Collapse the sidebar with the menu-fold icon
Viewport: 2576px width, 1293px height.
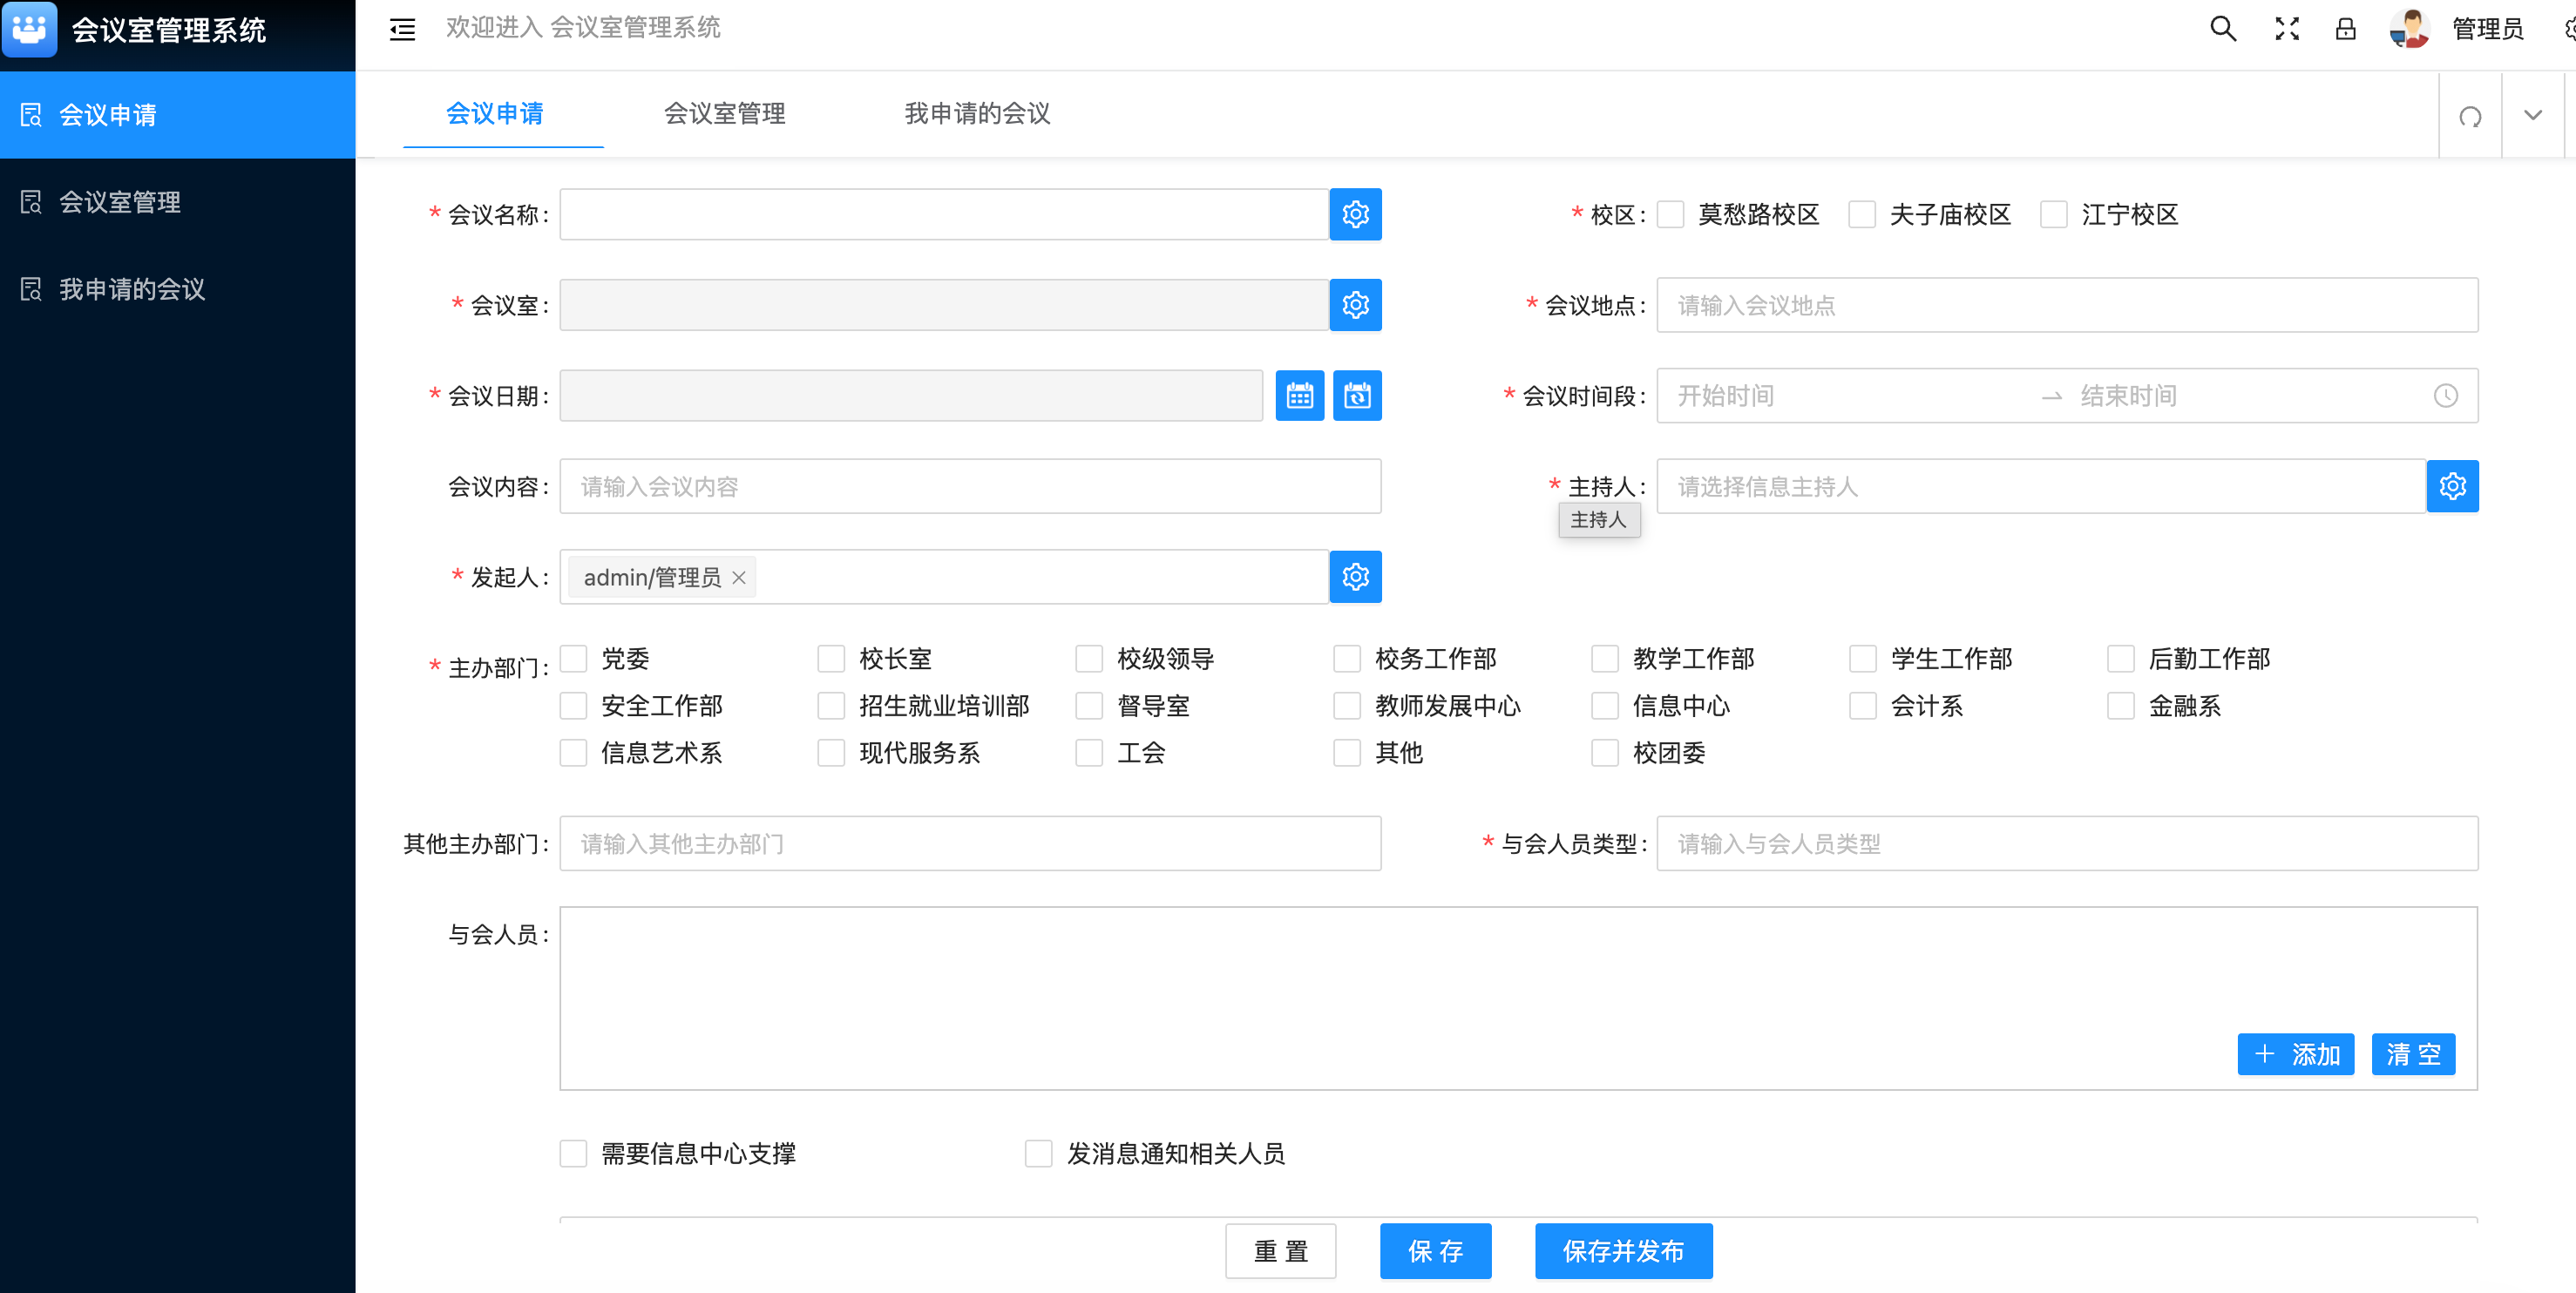(x=402, y=29)
